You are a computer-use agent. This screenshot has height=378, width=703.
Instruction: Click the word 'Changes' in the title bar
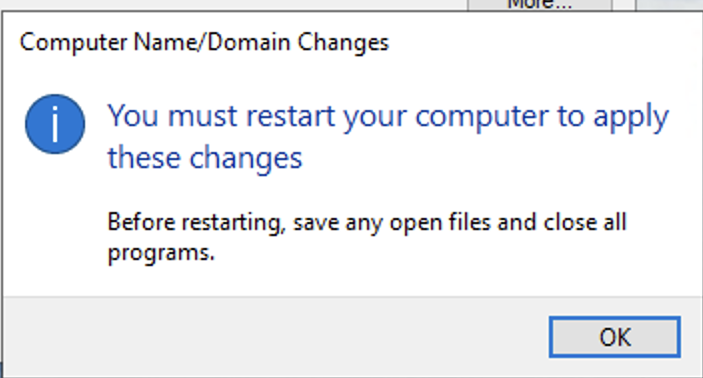[343, 43]
